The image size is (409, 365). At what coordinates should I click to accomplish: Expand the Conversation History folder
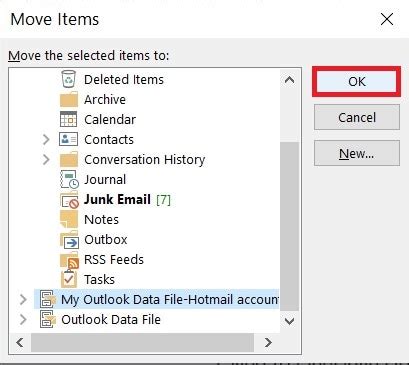pyautogui.click(x=46, y=159)
